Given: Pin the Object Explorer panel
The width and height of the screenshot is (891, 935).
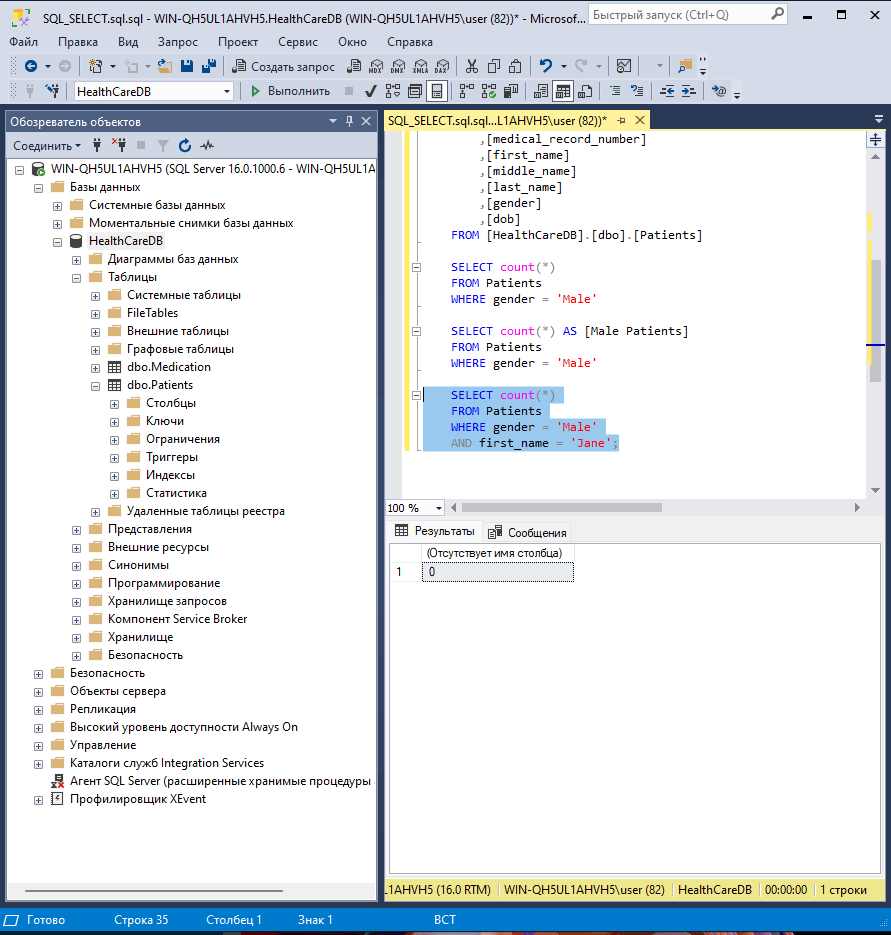Looking at the screenshot, I should [349, 121].
